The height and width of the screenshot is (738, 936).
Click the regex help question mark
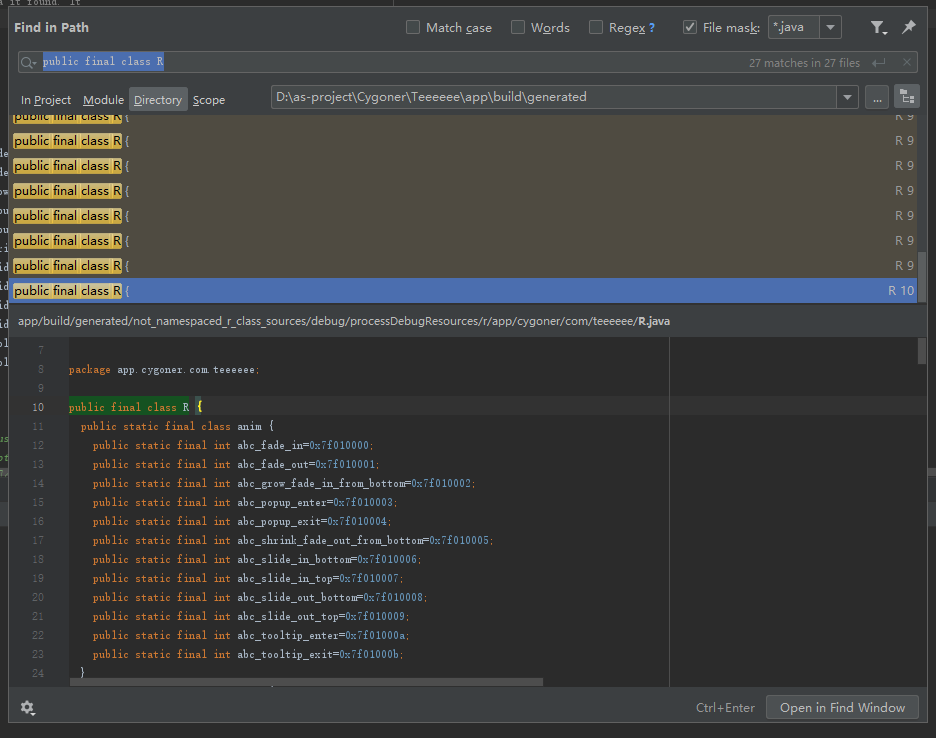click(653, 28)
